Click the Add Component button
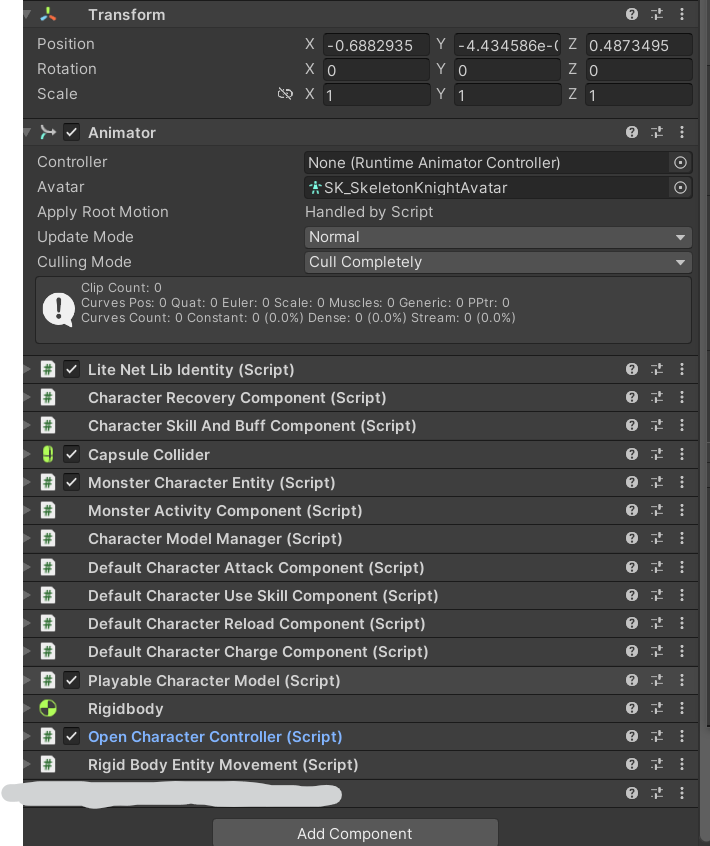Viewport: 710px width, 846px height. (355, 833)
